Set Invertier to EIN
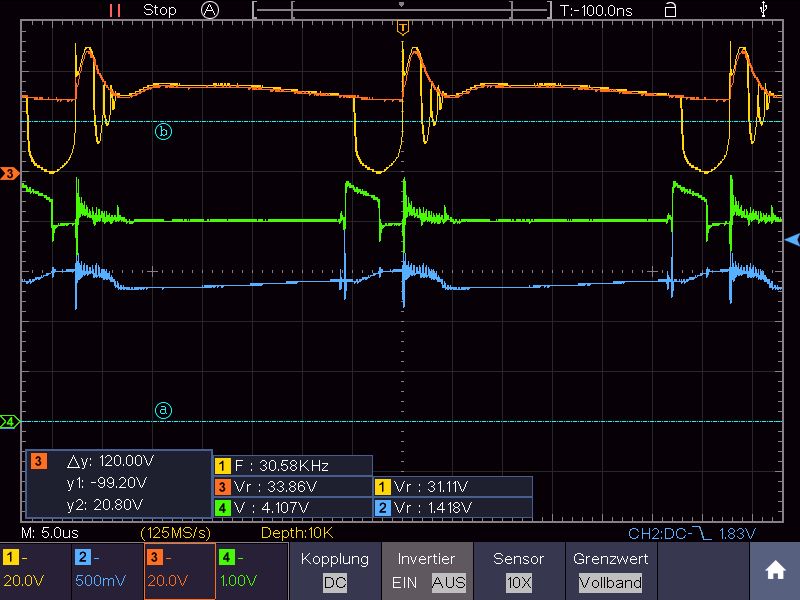This screenshot has height=600, width=800. tap(405, 583)
